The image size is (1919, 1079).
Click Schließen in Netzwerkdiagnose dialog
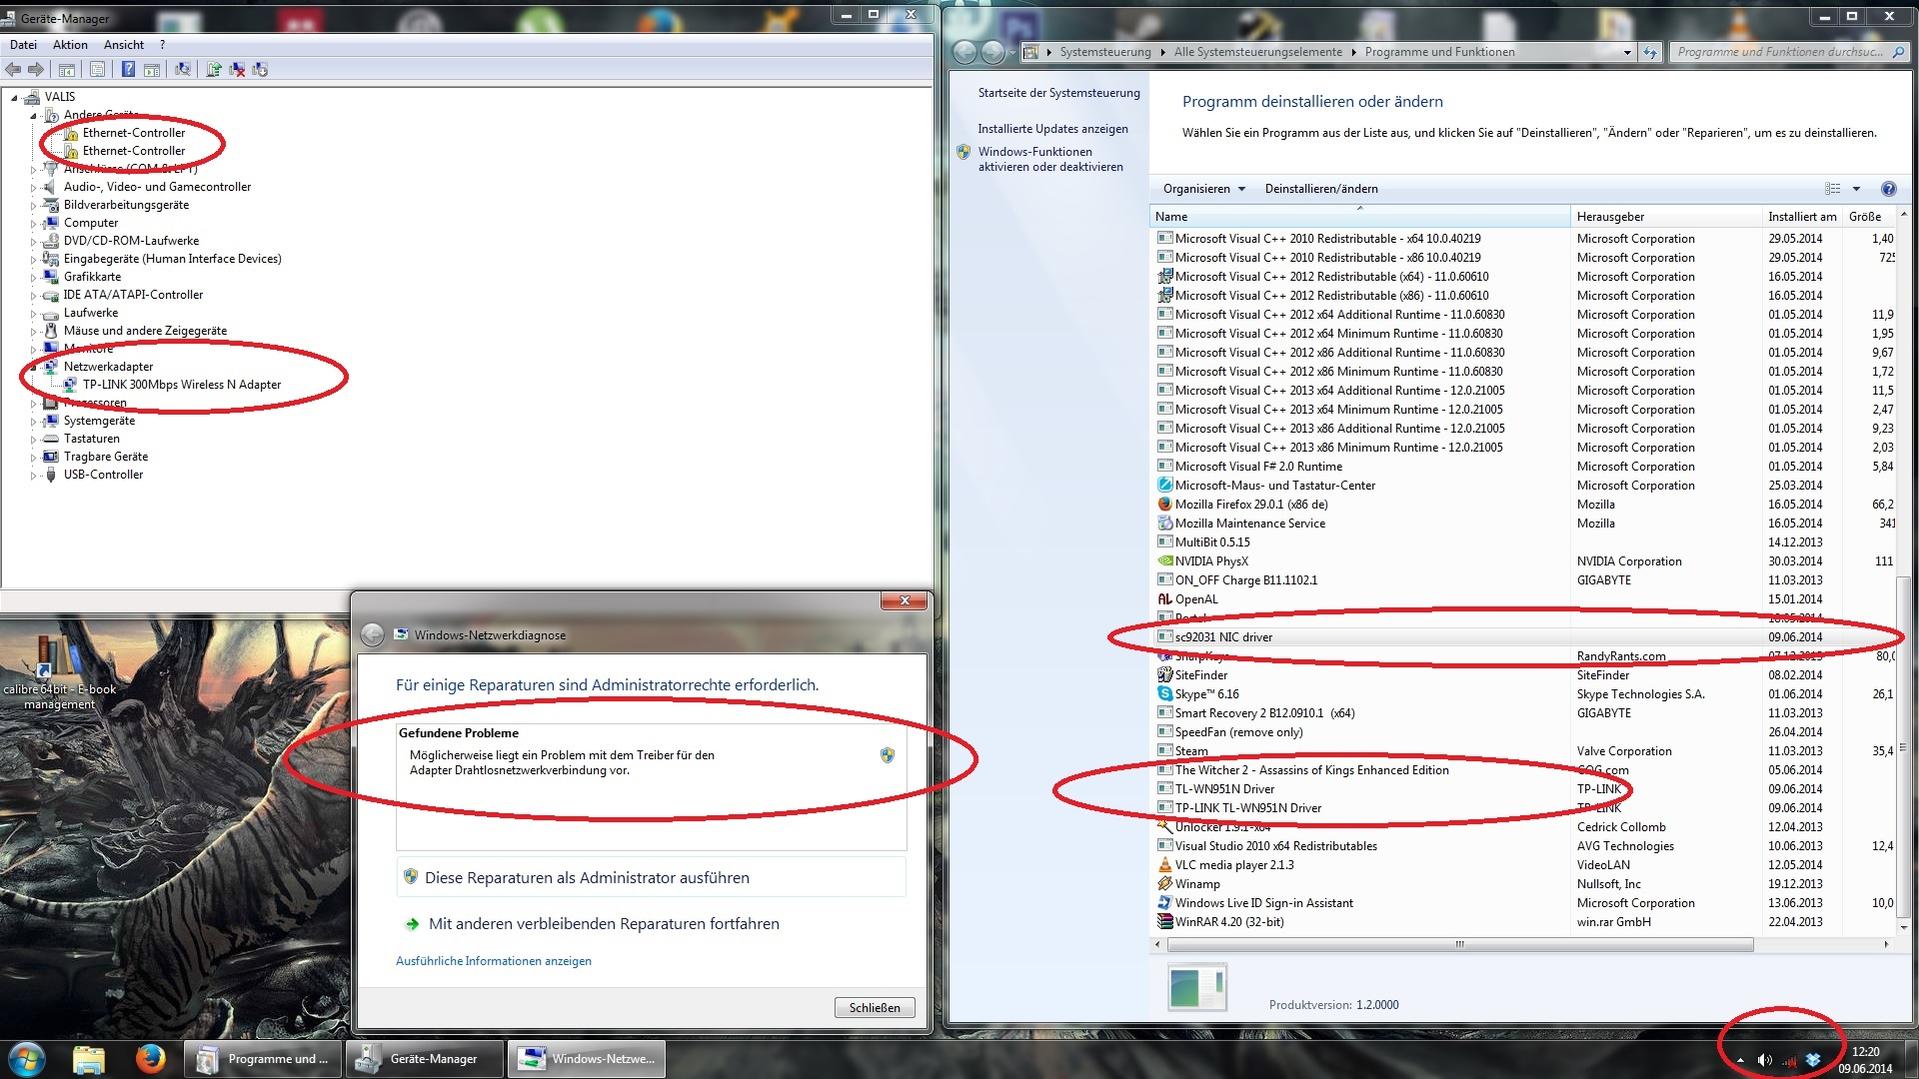(x=874, y=1008)
